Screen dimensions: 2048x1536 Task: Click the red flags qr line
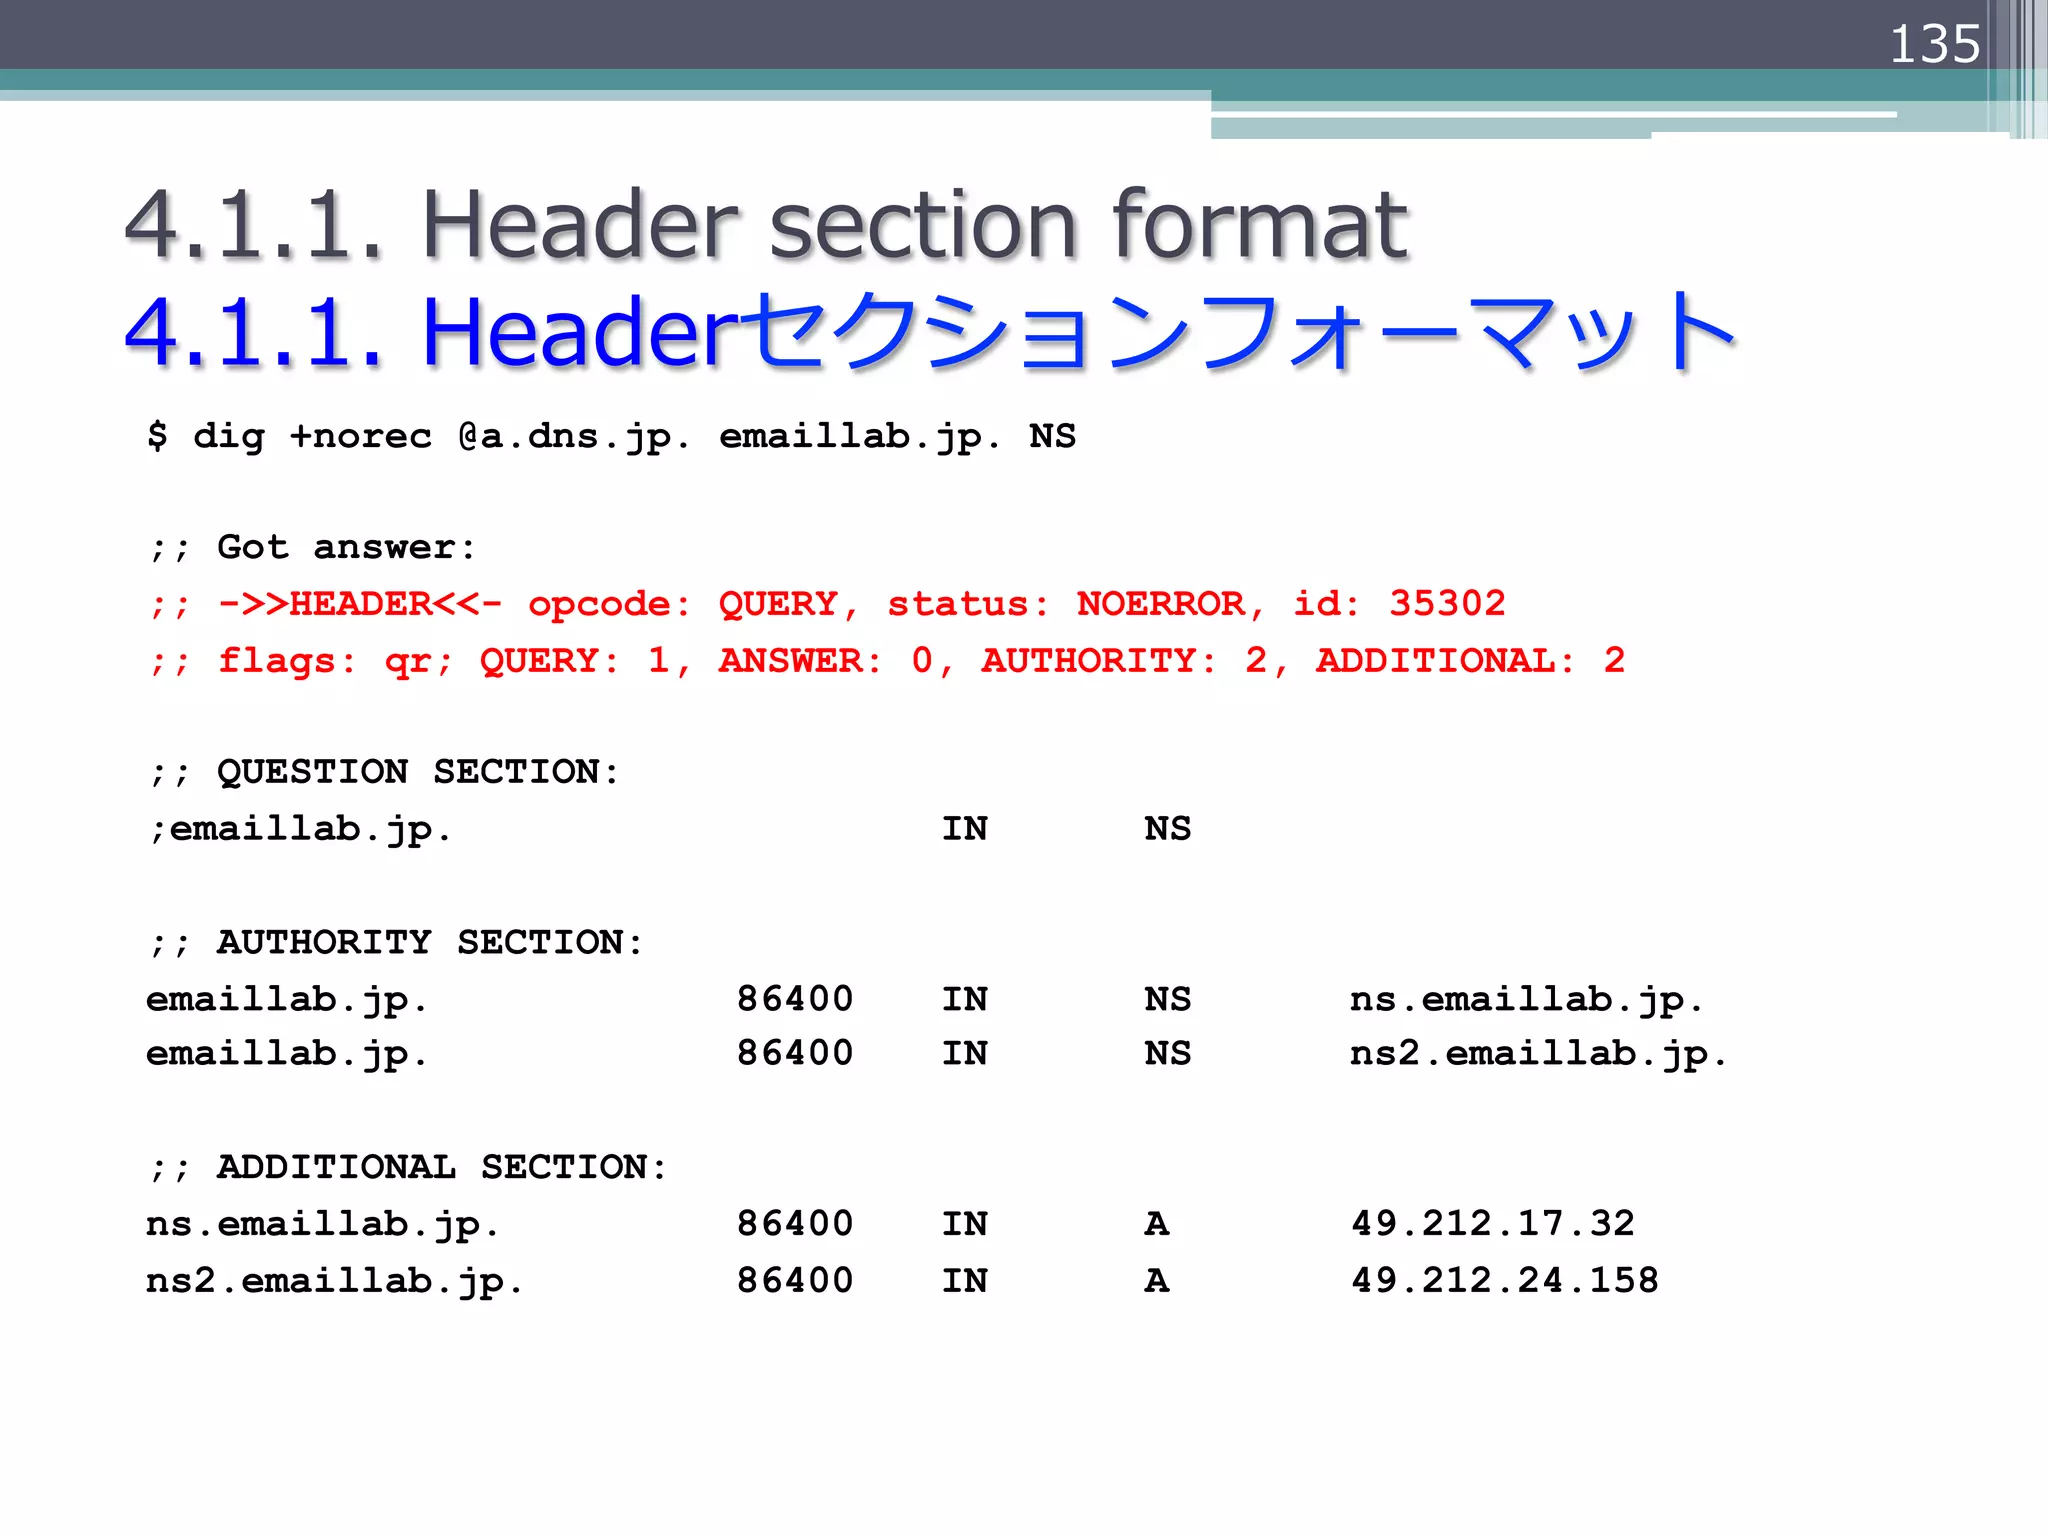[887, 661]
